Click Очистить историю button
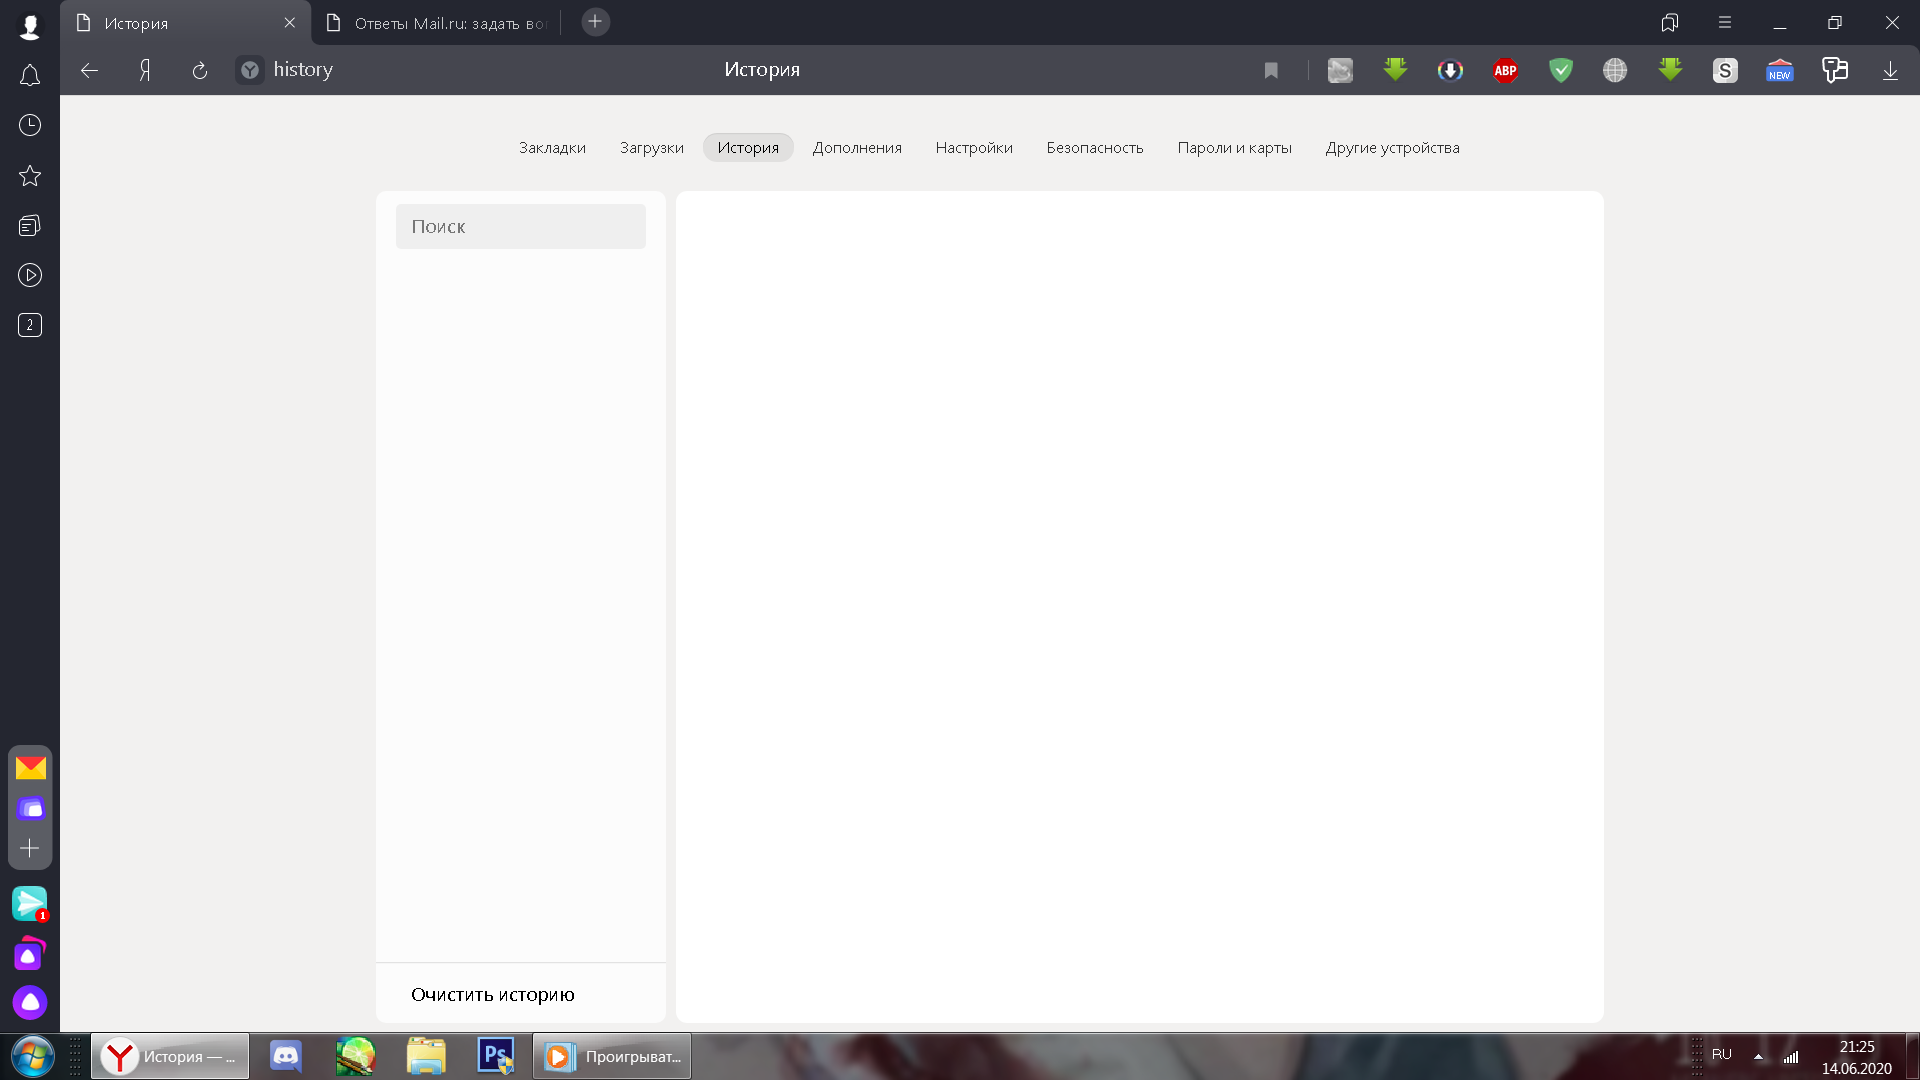 pos(493,994)
